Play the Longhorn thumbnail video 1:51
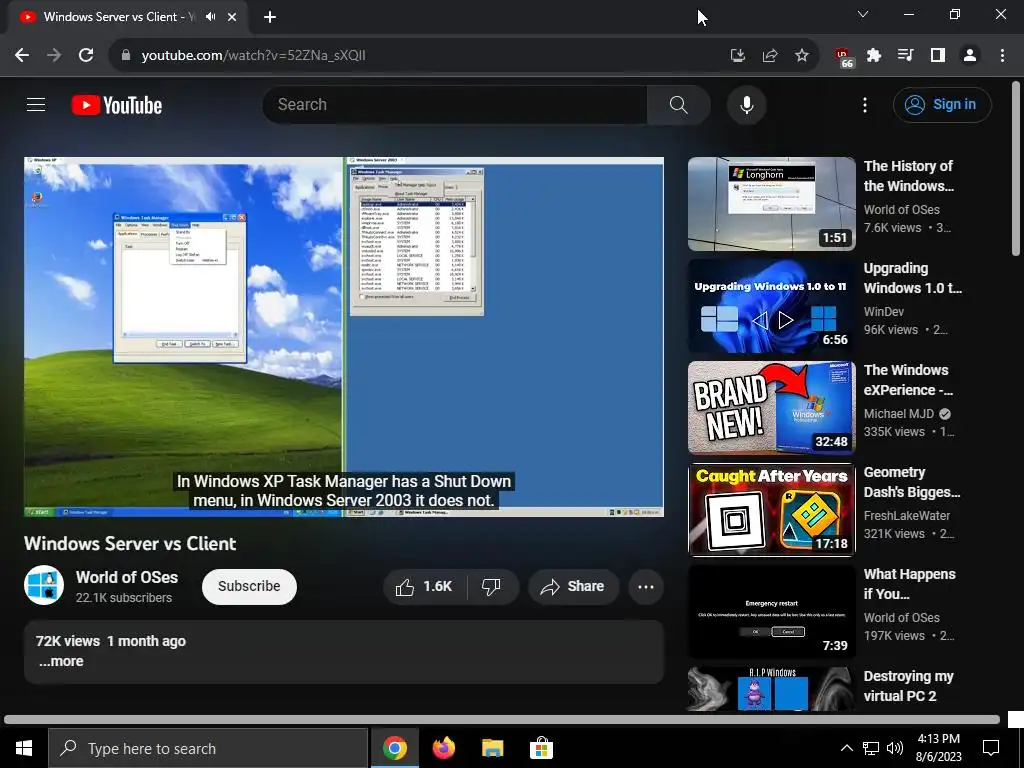 (771, 204)
